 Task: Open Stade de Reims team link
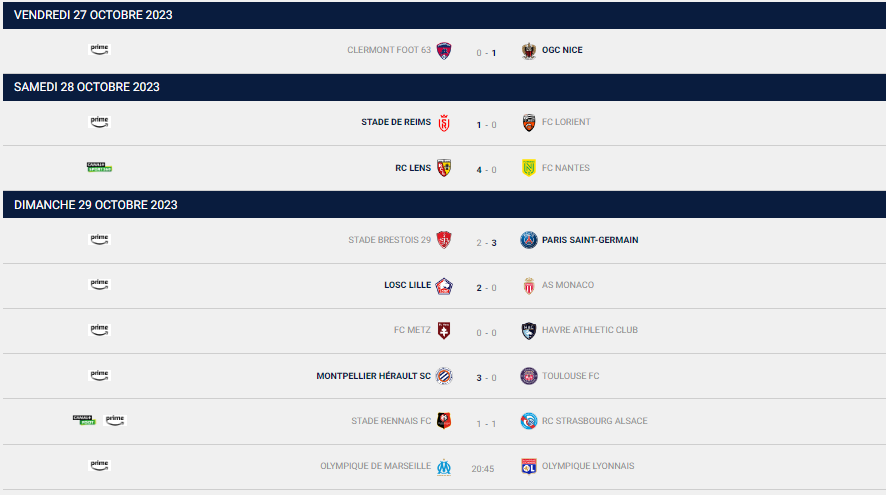396,122
